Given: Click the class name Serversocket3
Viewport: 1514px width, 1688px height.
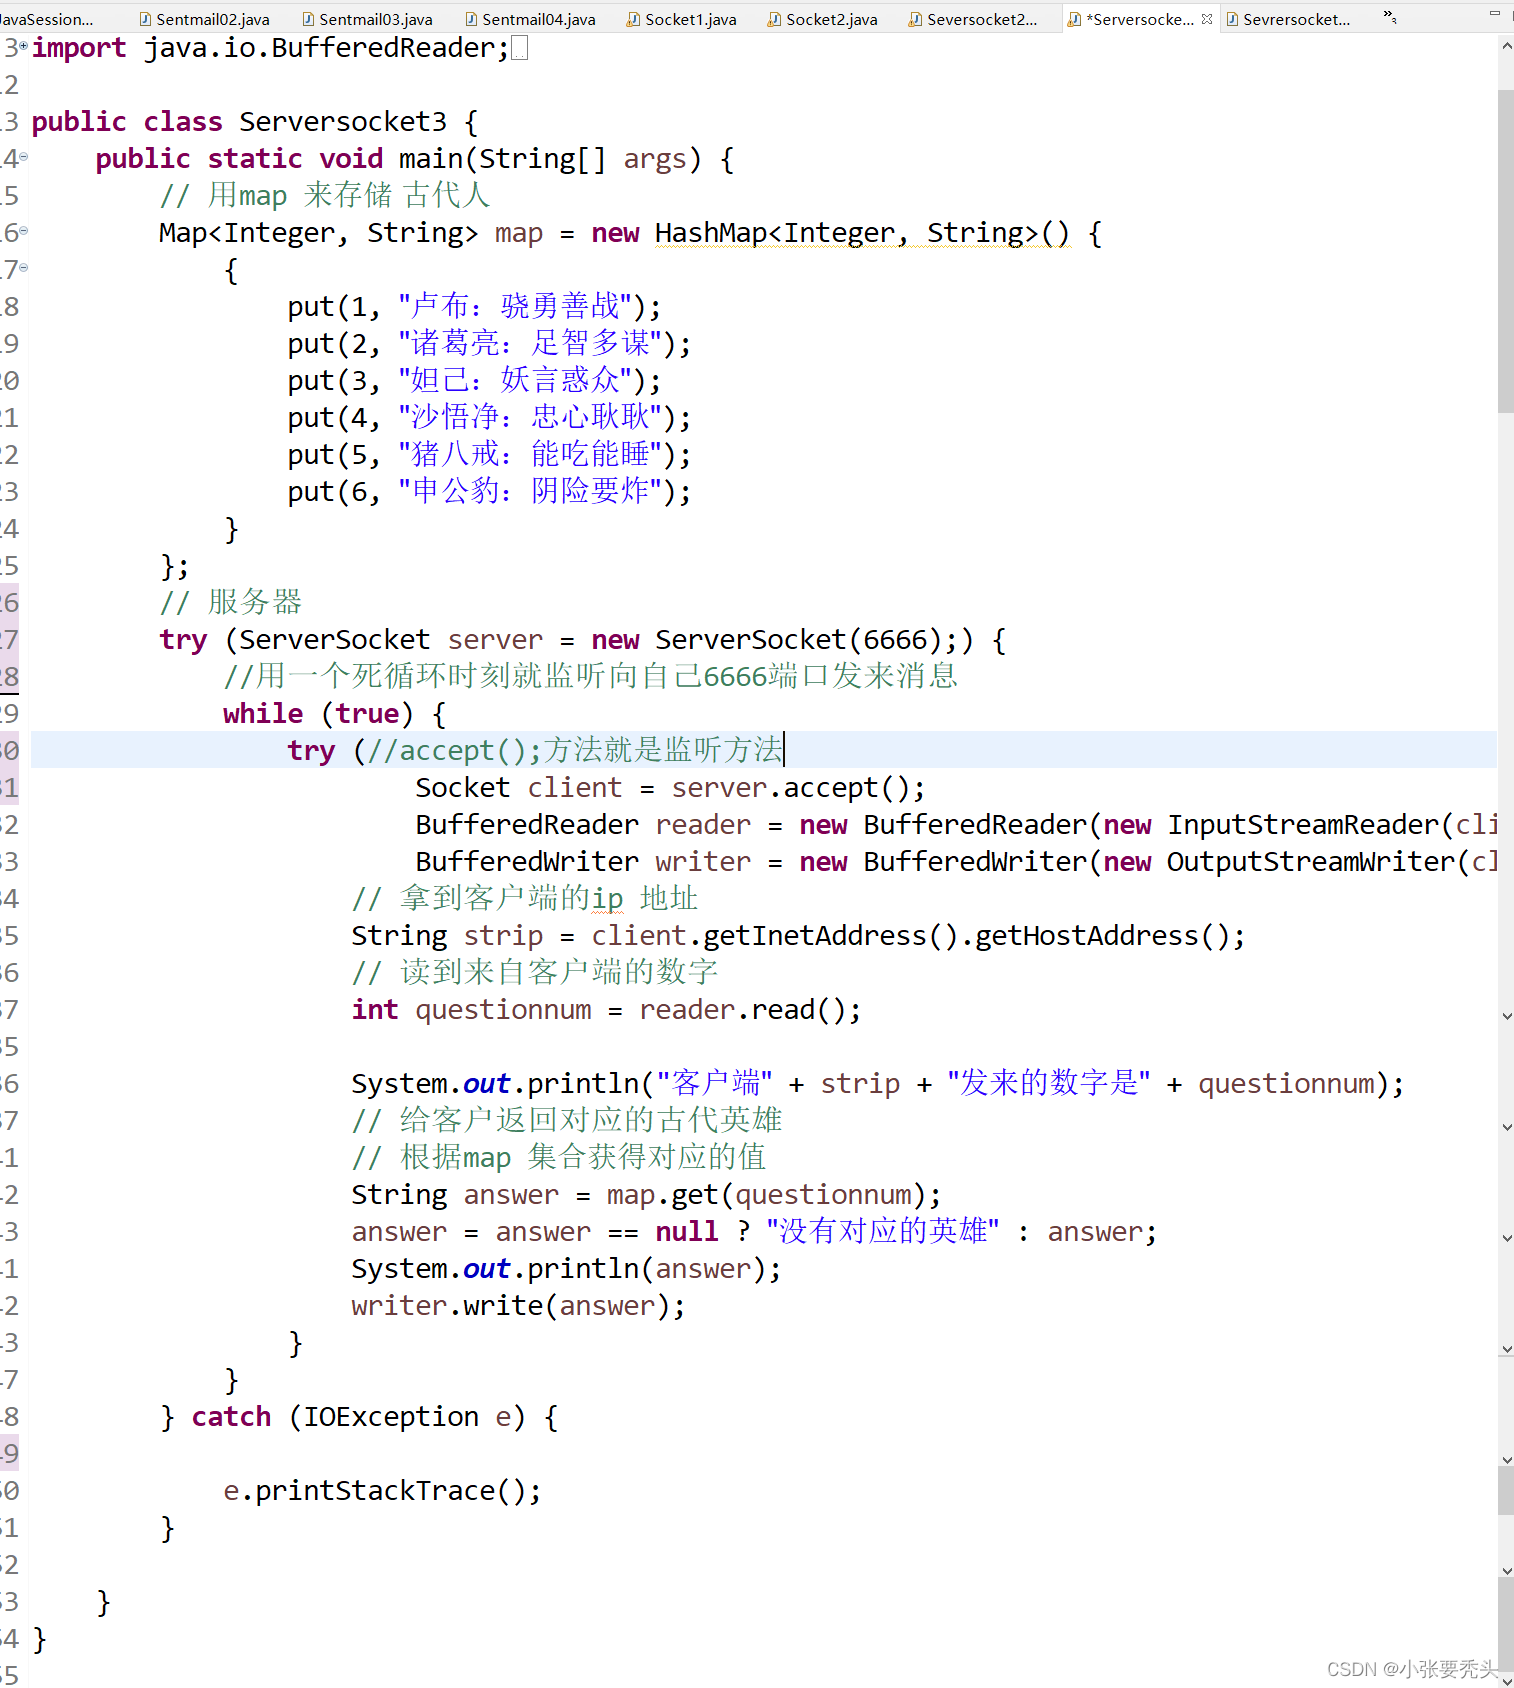Looking at the screenshot, I should pyautogui.click(x=343, y=122).
